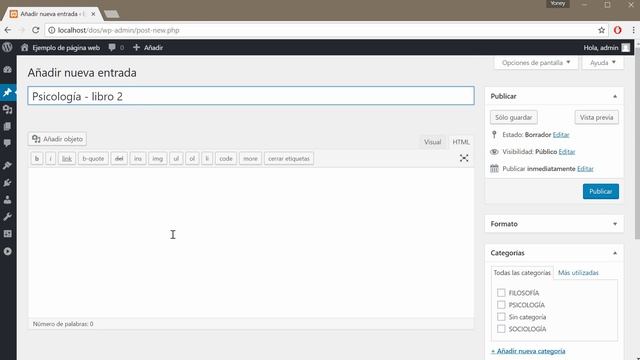Check the SOCIOLOGÍA category
Image resolution: width=640 pixels, height=360 pixels.
[501, 329]
